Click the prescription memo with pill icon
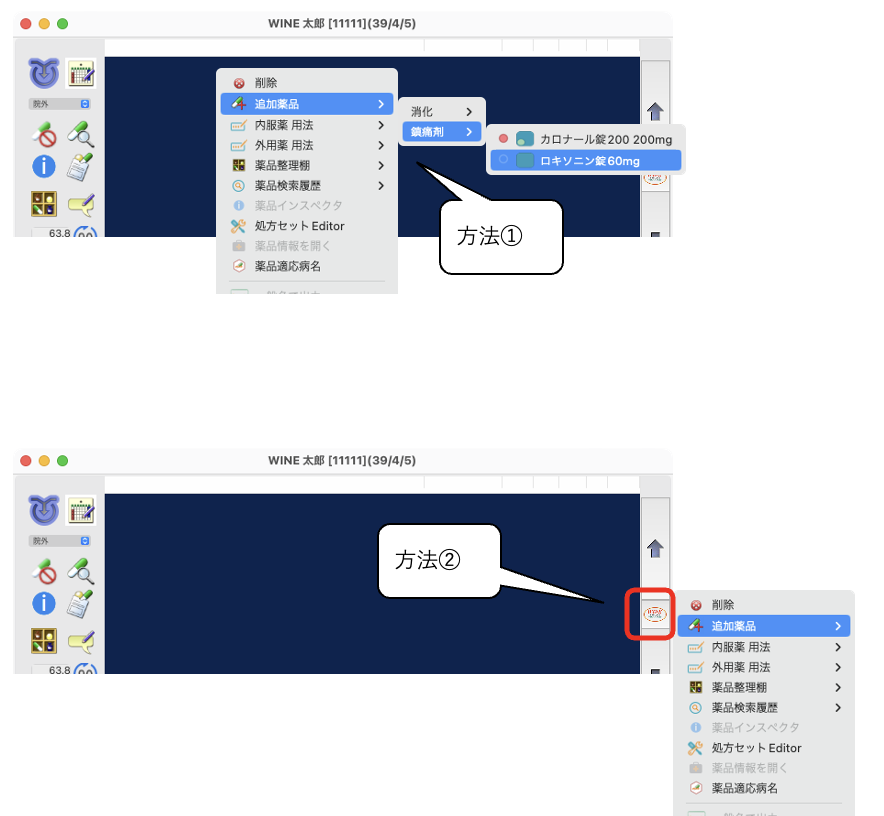The height and width of the screenshot is (816, 884). tap(77, 165)
